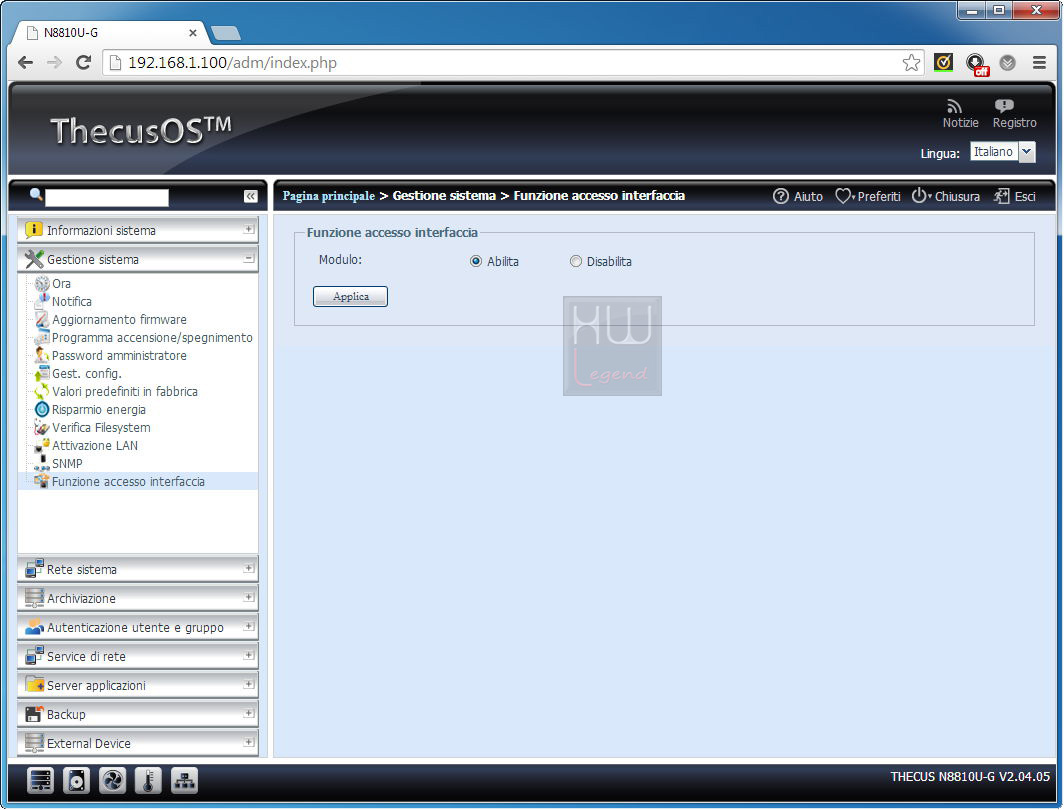Image resolution: width=1064 pixels, height=810 pixels.
Task: Open the temperature status icon in bottom bar
Action: [148, 781]
